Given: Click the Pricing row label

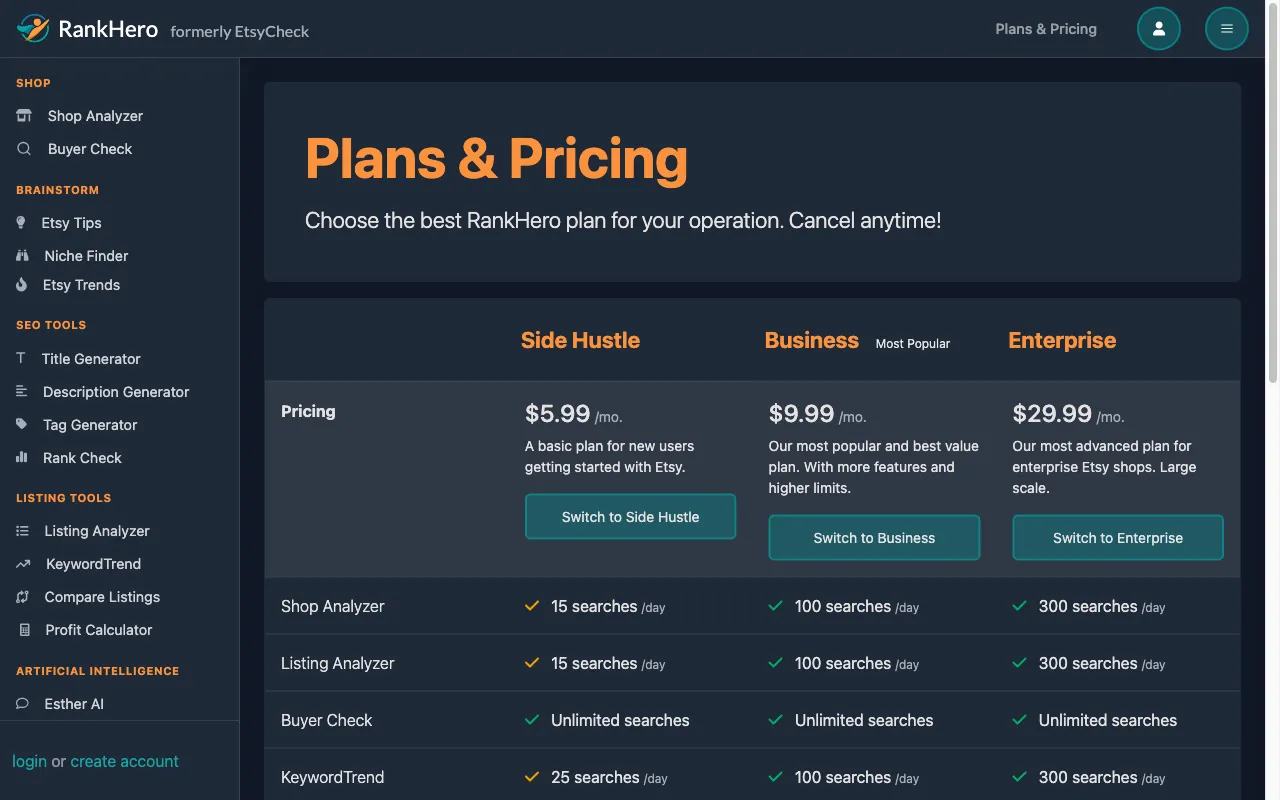Looking at the screenshot, I should coord(308,411).
